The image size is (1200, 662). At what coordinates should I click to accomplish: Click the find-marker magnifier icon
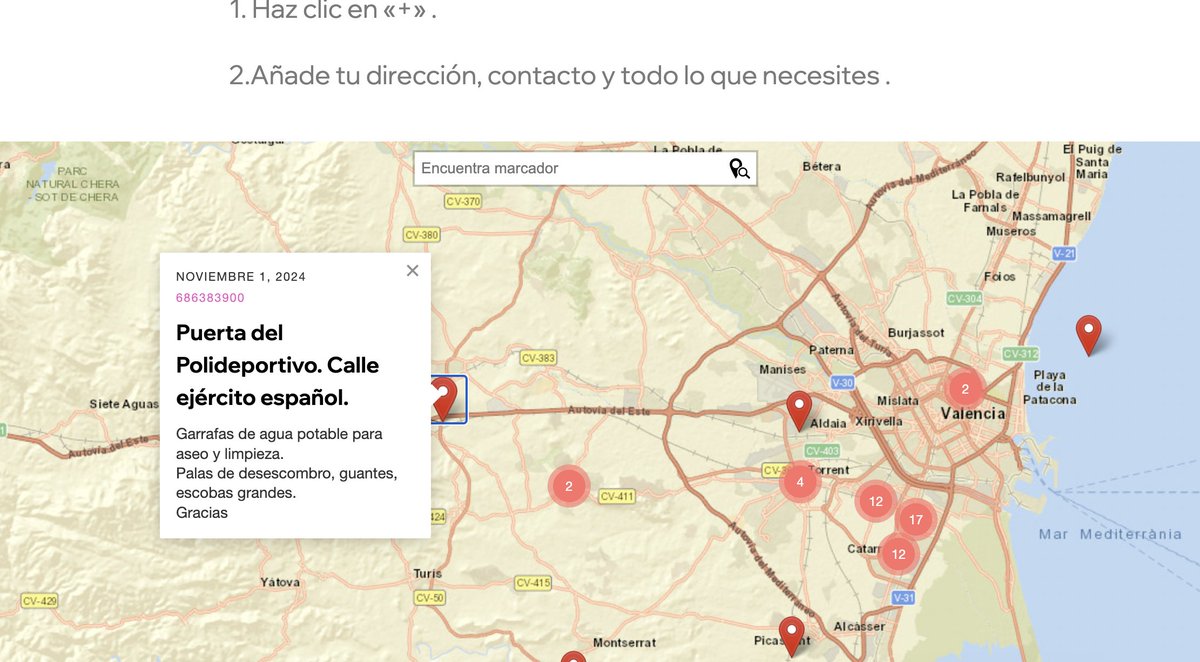(x=739, y=169)
